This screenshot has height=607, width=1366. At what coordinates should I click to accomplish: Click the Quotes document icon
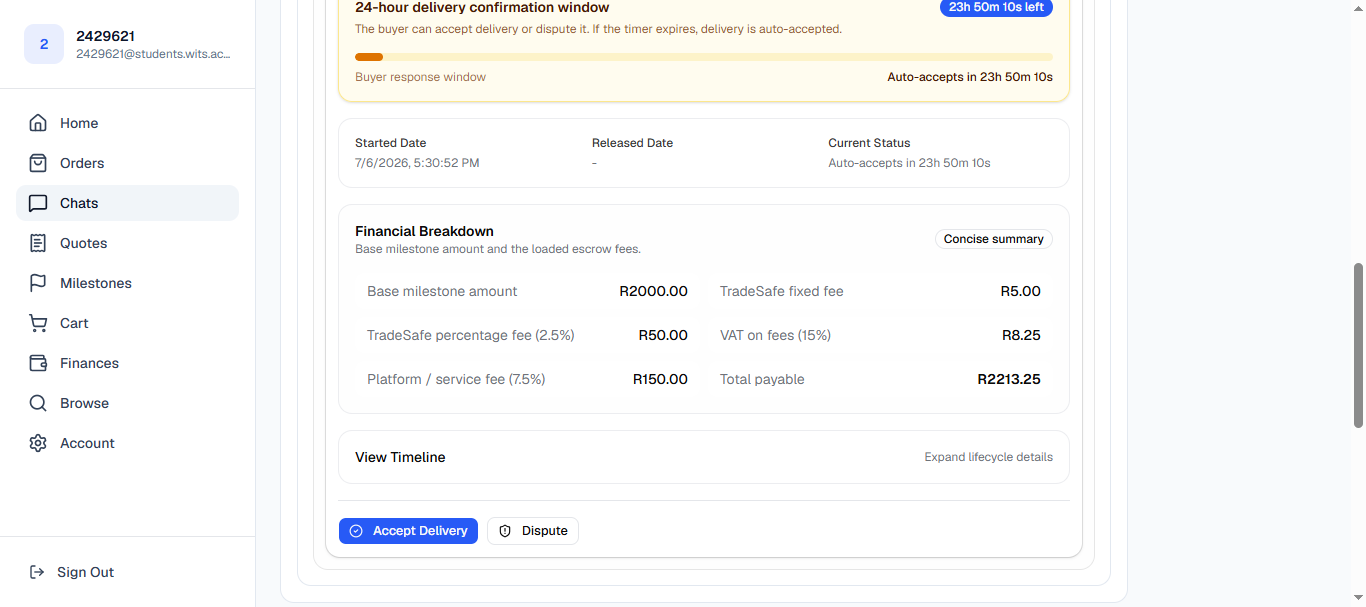38,243
